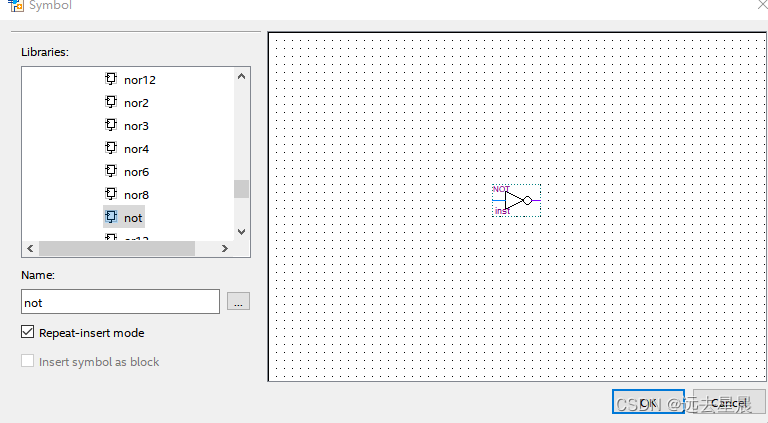Click the nor6 symbol icon
Screen dimensions: 768x423
[x=111, y=171]
